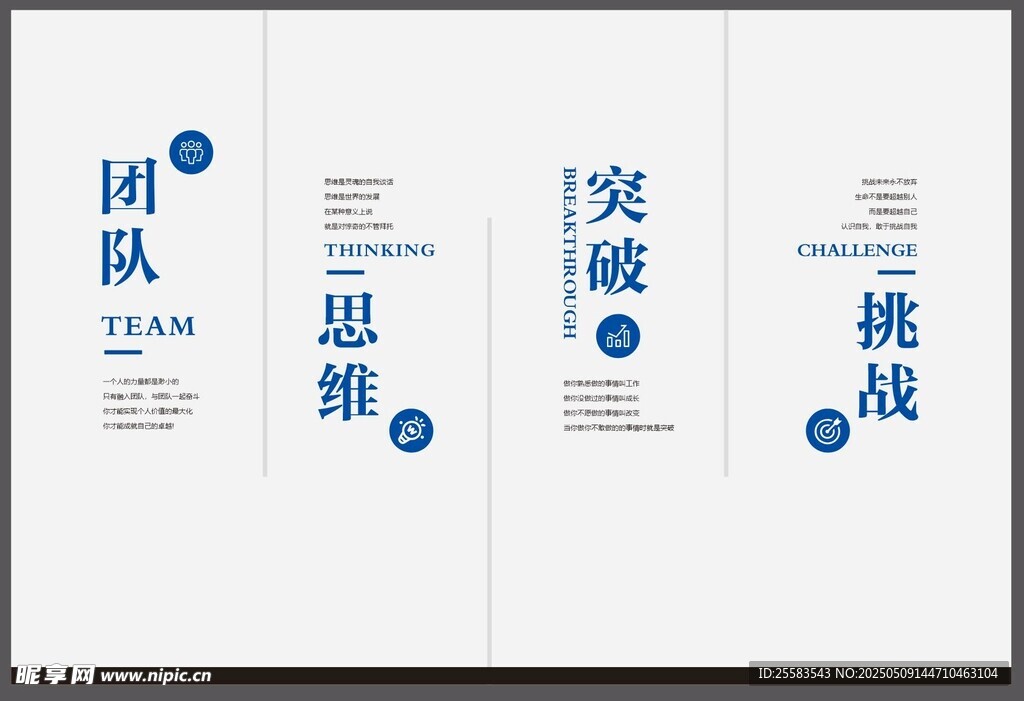Screen dimensions: 1024x701
Task: Select the line 认识自我, 敢于挑战自我
Action: [x=879, y=227]
